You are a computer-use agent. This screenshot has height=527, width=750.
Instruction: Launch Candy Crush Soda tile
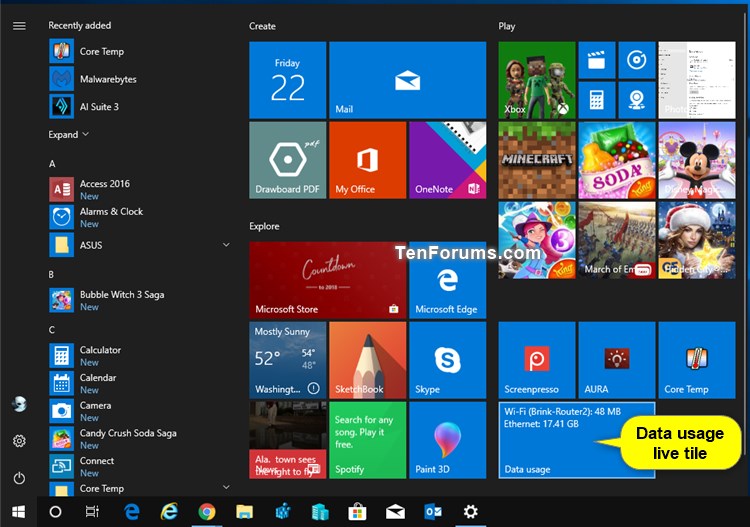617,160
